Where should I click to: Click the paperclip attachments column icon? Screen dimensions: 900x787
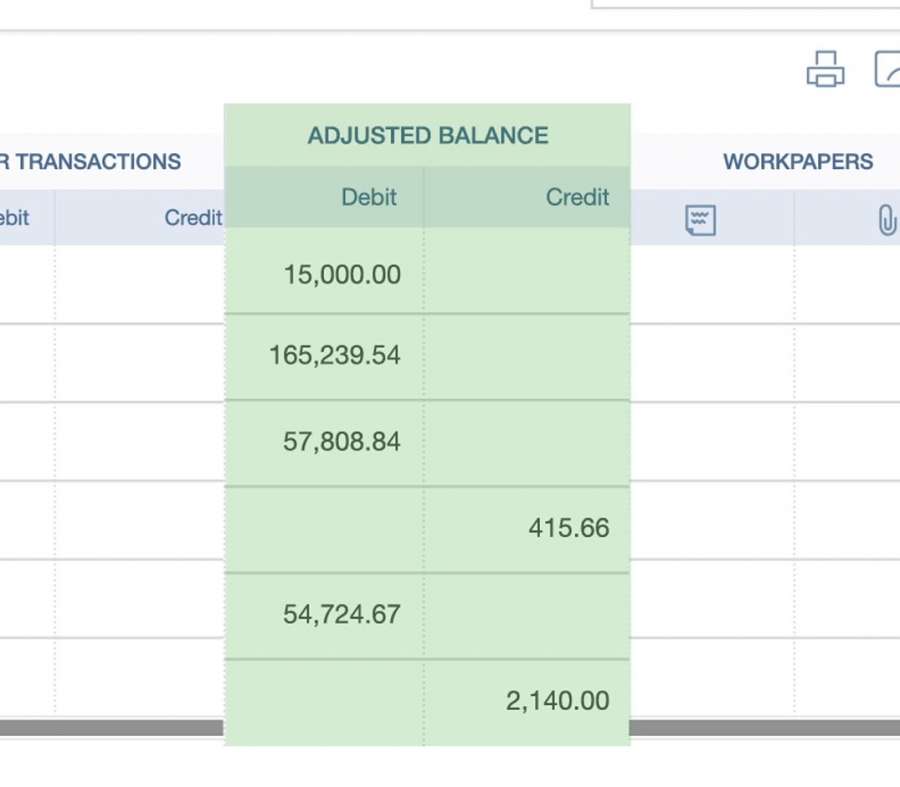point(886,220)
